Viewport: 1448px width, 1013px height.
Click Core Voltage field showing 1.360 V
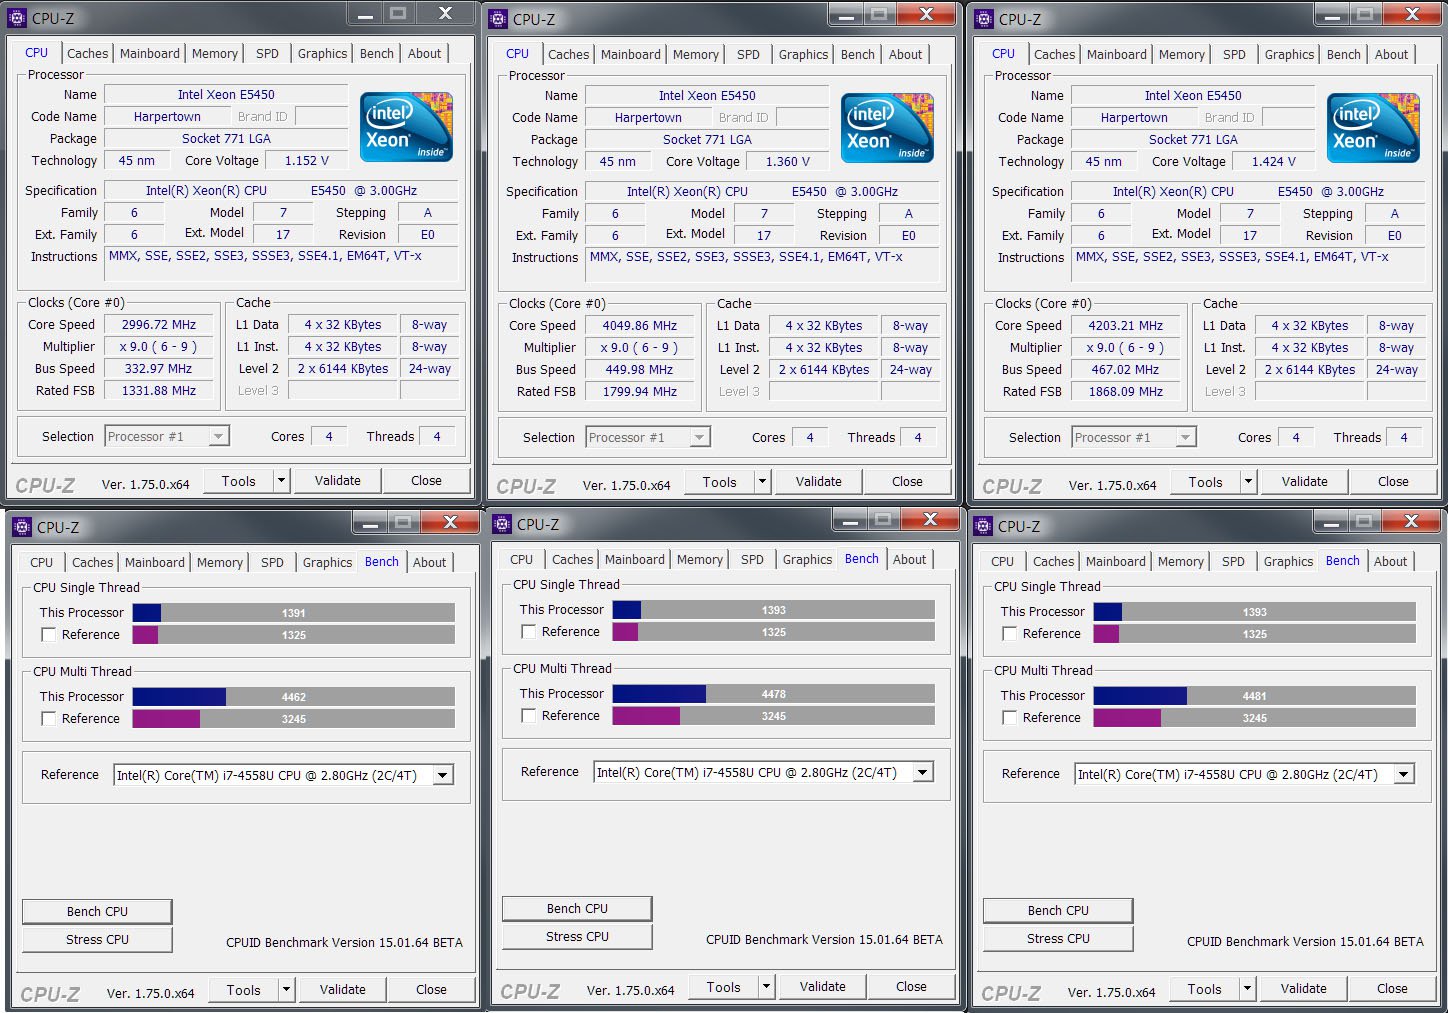tap(789, 162)
